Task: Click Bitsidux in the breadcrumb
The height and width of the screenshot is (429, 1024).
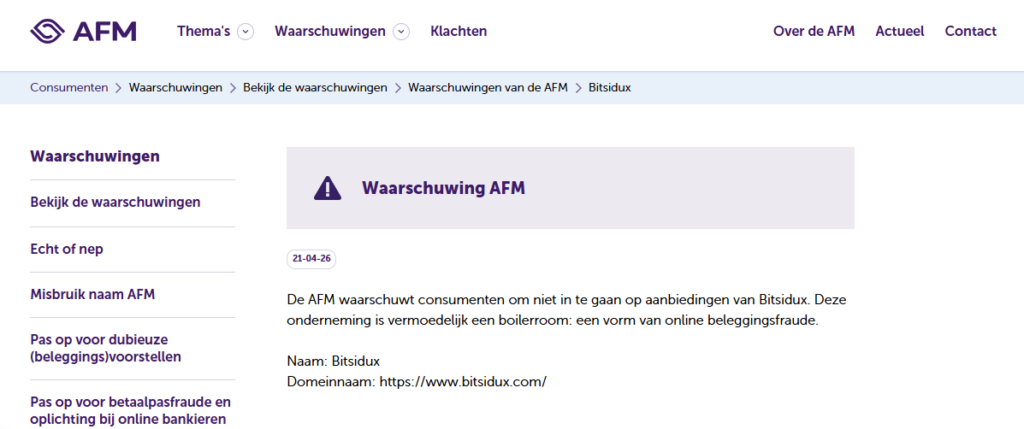Action: pyautogui.click(x=609, y=87)
